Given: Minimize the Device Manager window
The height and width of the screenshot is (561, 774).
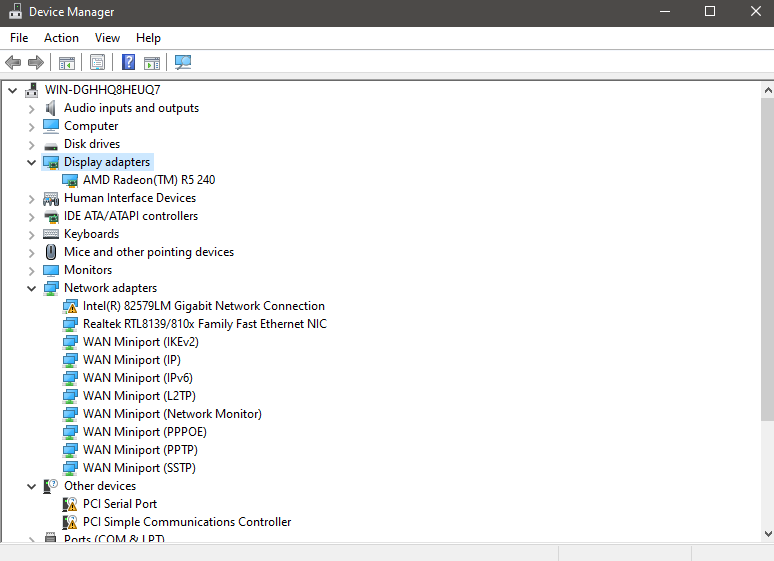Looking at the screenshot, I should 665,11.
